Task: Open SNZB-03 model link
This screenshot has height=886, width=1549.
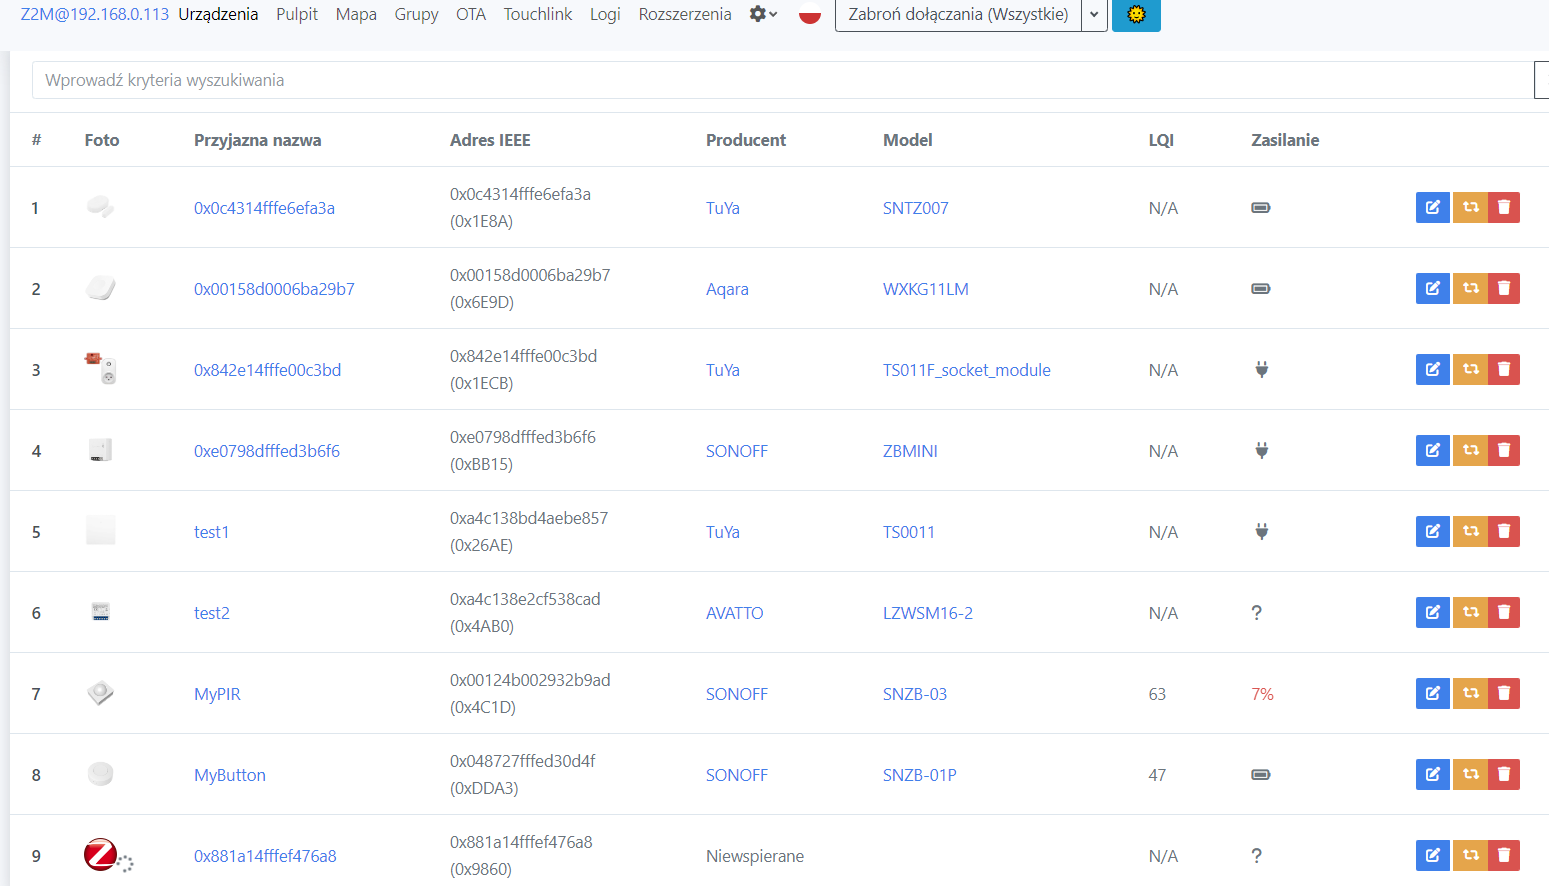Action: [915, 694]
